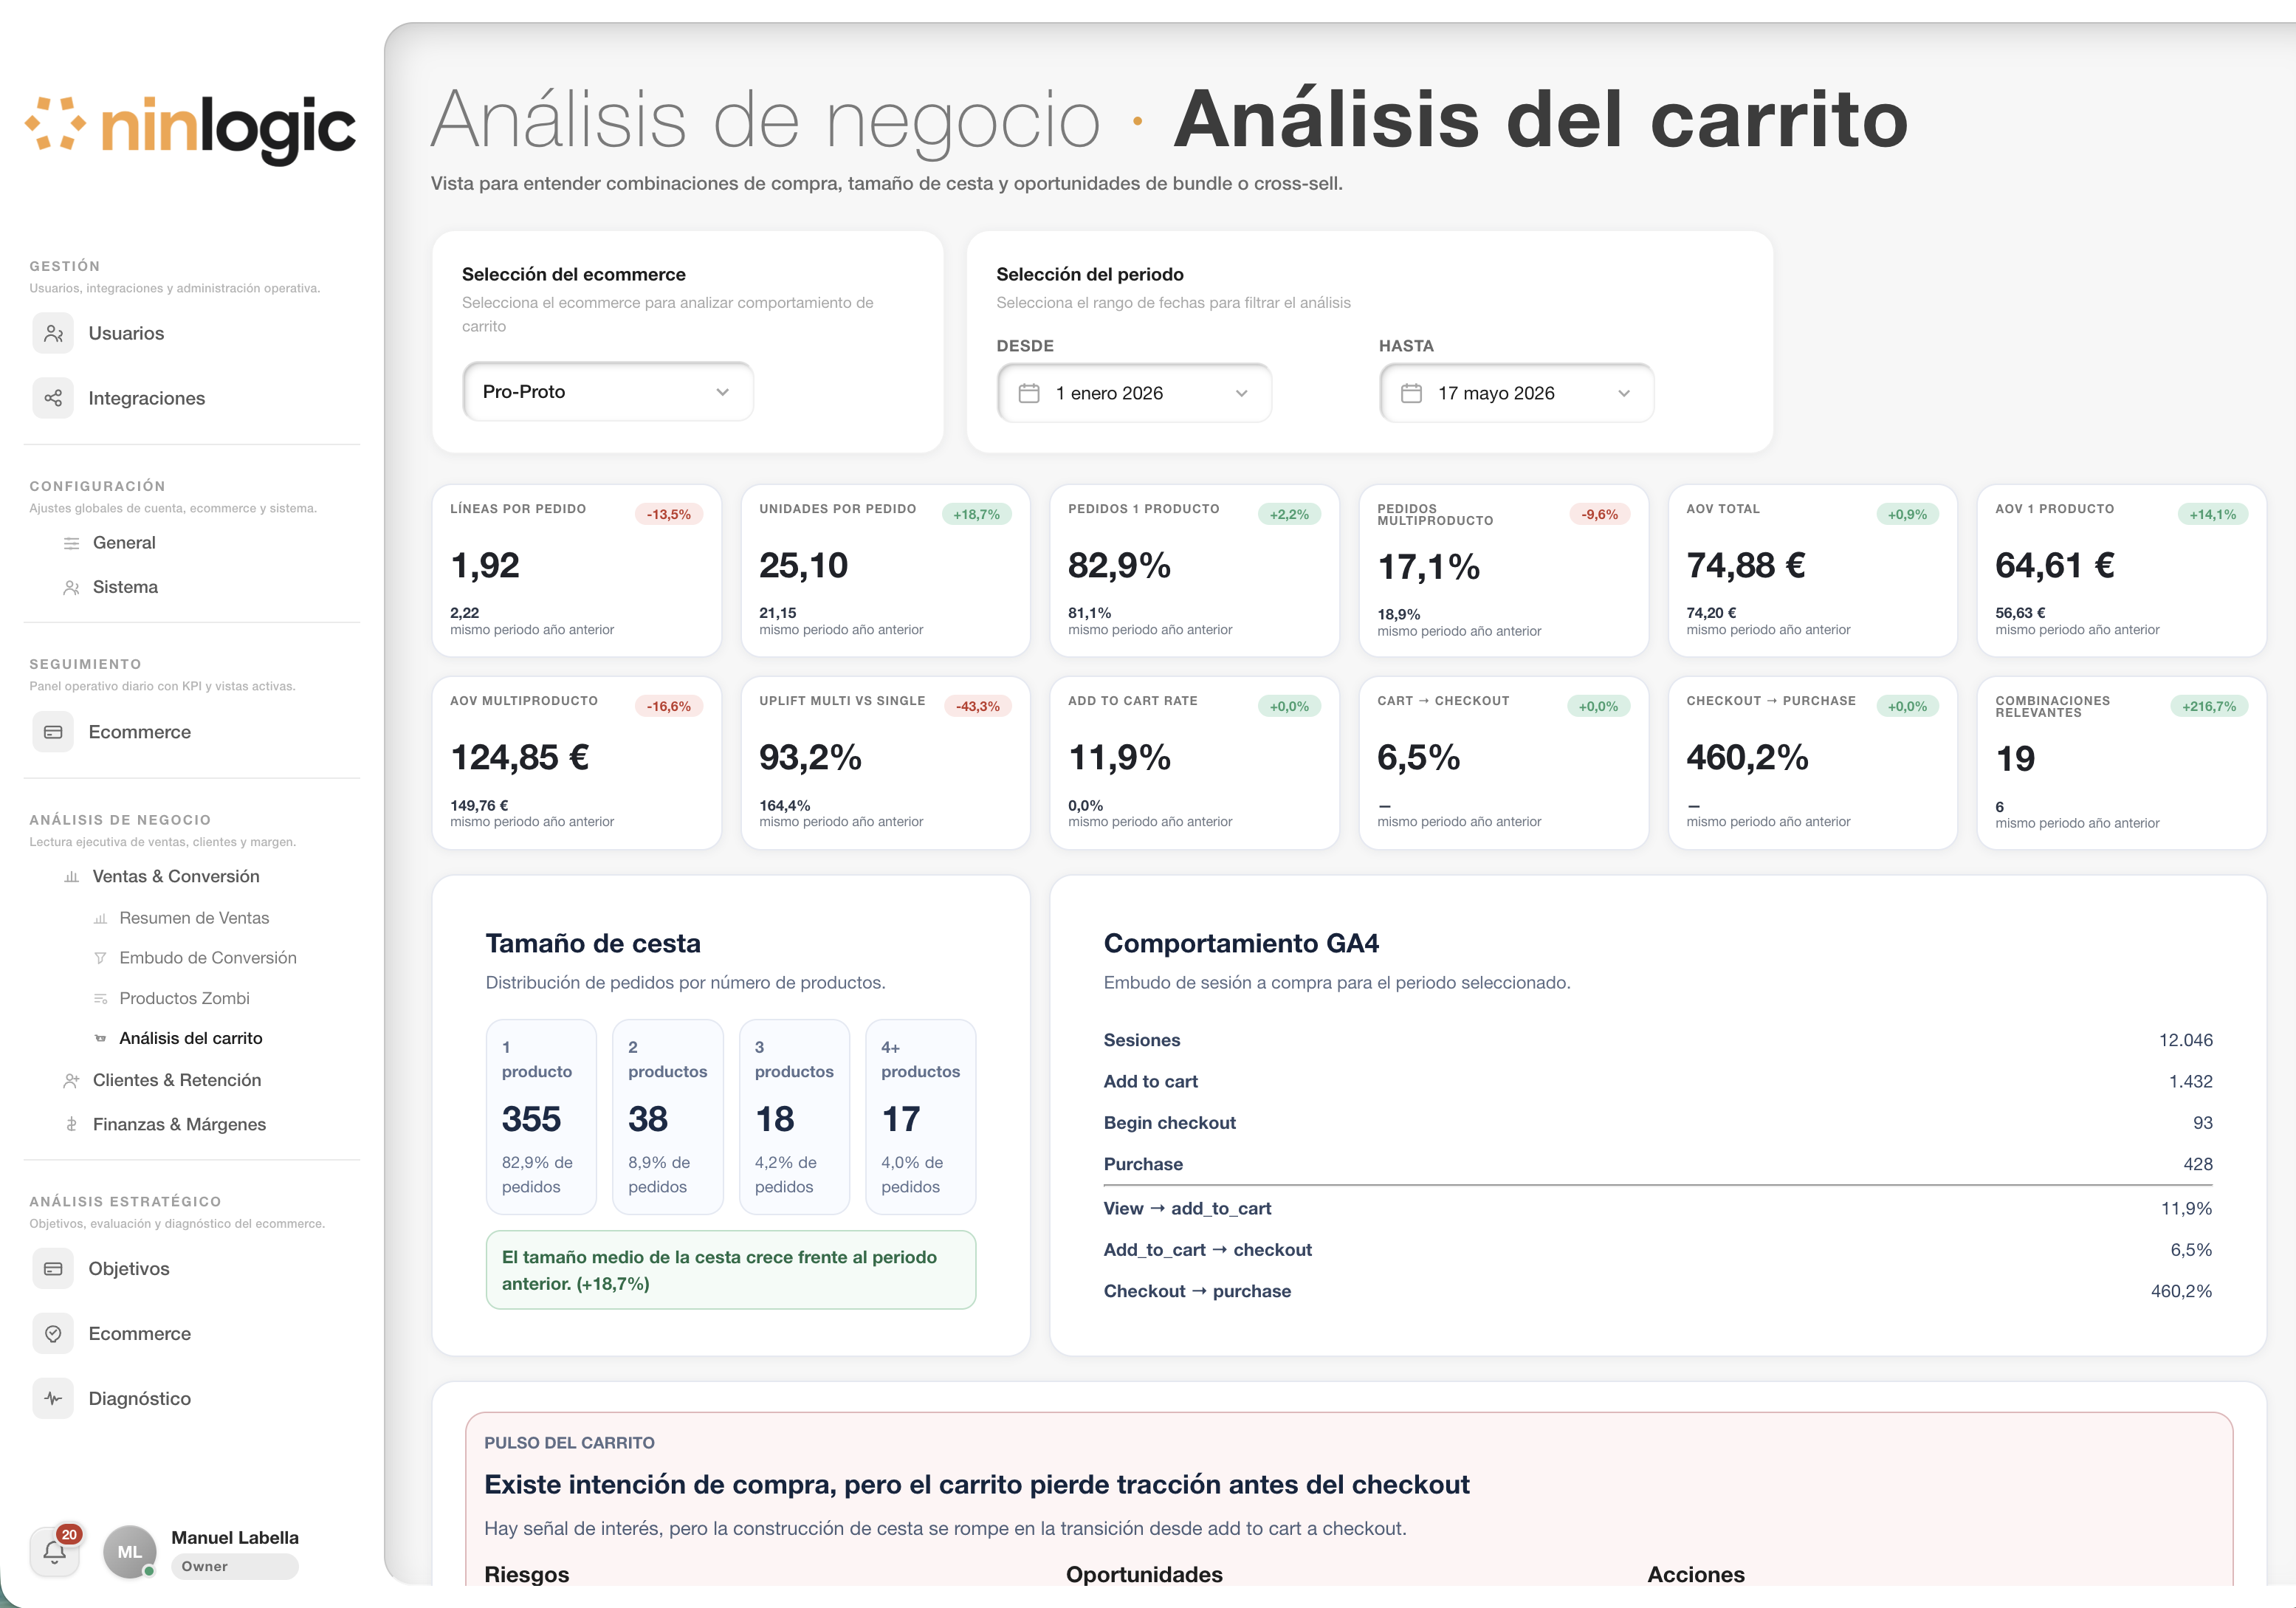
Task: Open Objetivos in Análisis Estratégico
Action: (x=129, y=1268)
